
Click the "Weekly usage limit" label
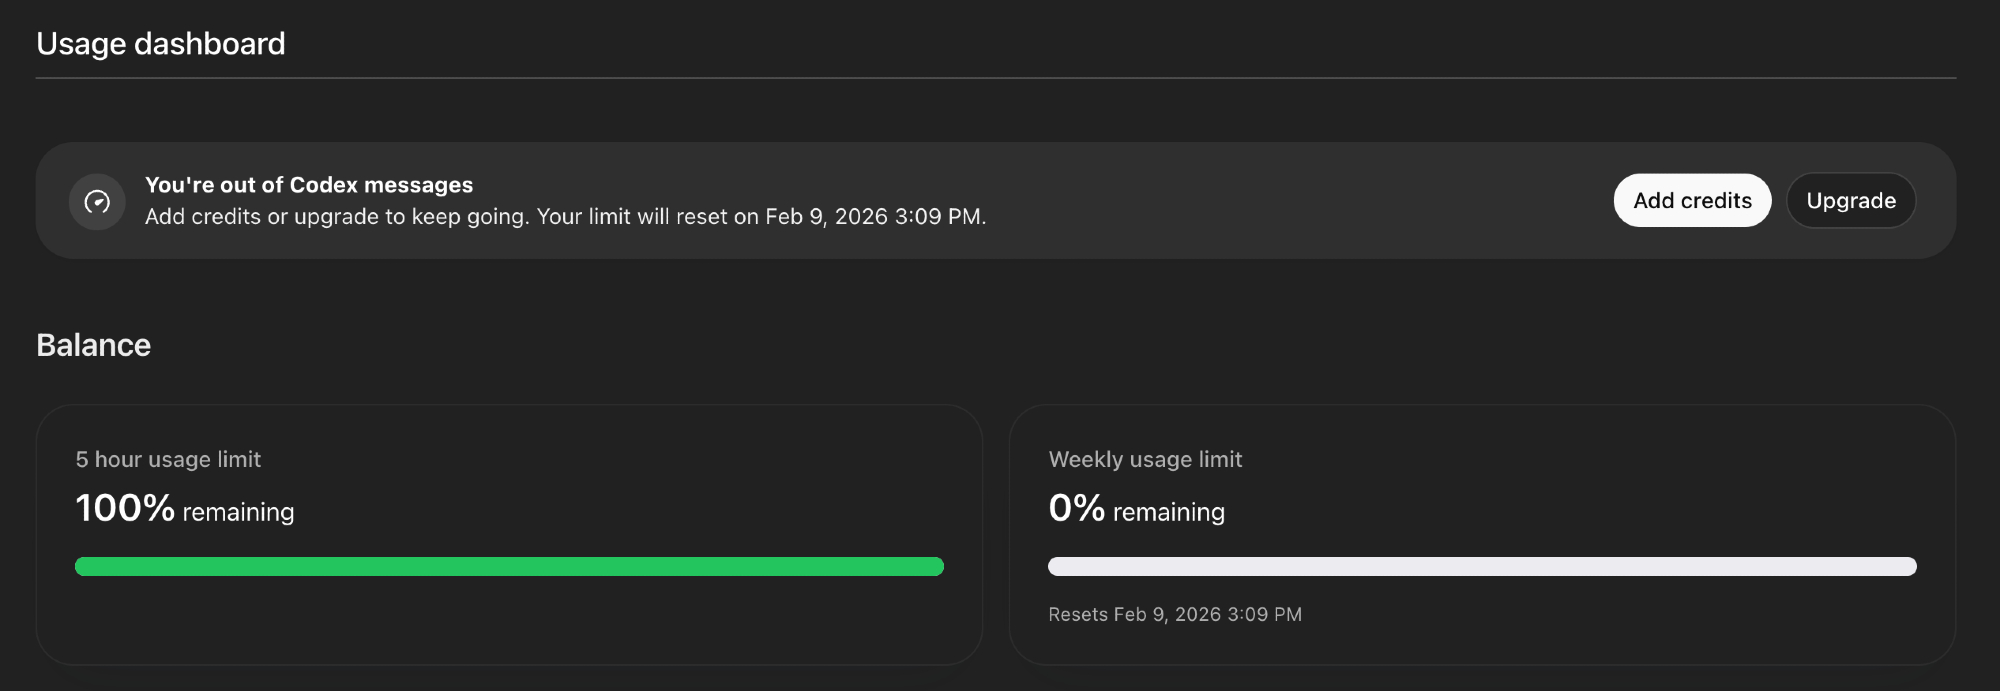click(x=1145, y=460)
